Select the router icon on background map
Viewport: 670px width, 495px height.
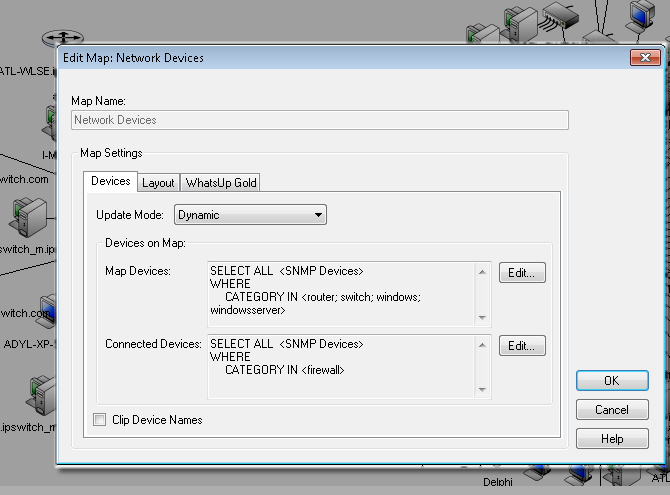pos(63,38)
